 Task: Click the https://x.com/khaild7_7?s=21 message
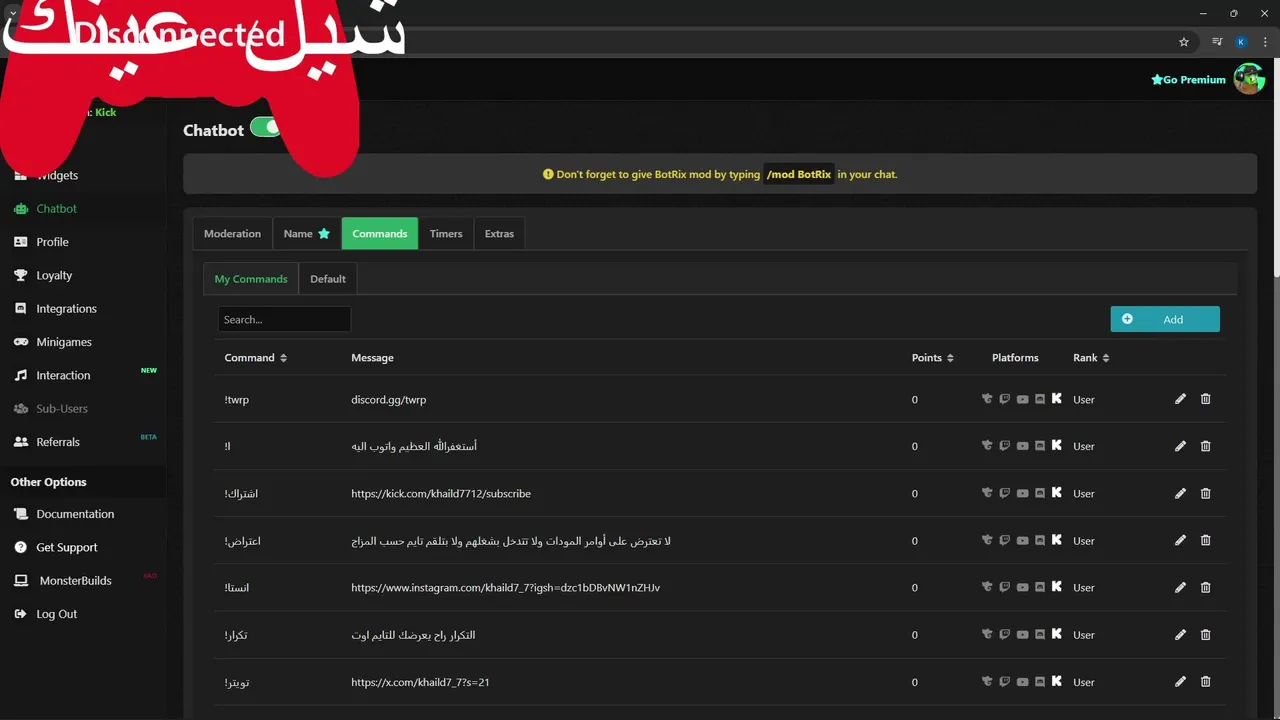(420, 682)
